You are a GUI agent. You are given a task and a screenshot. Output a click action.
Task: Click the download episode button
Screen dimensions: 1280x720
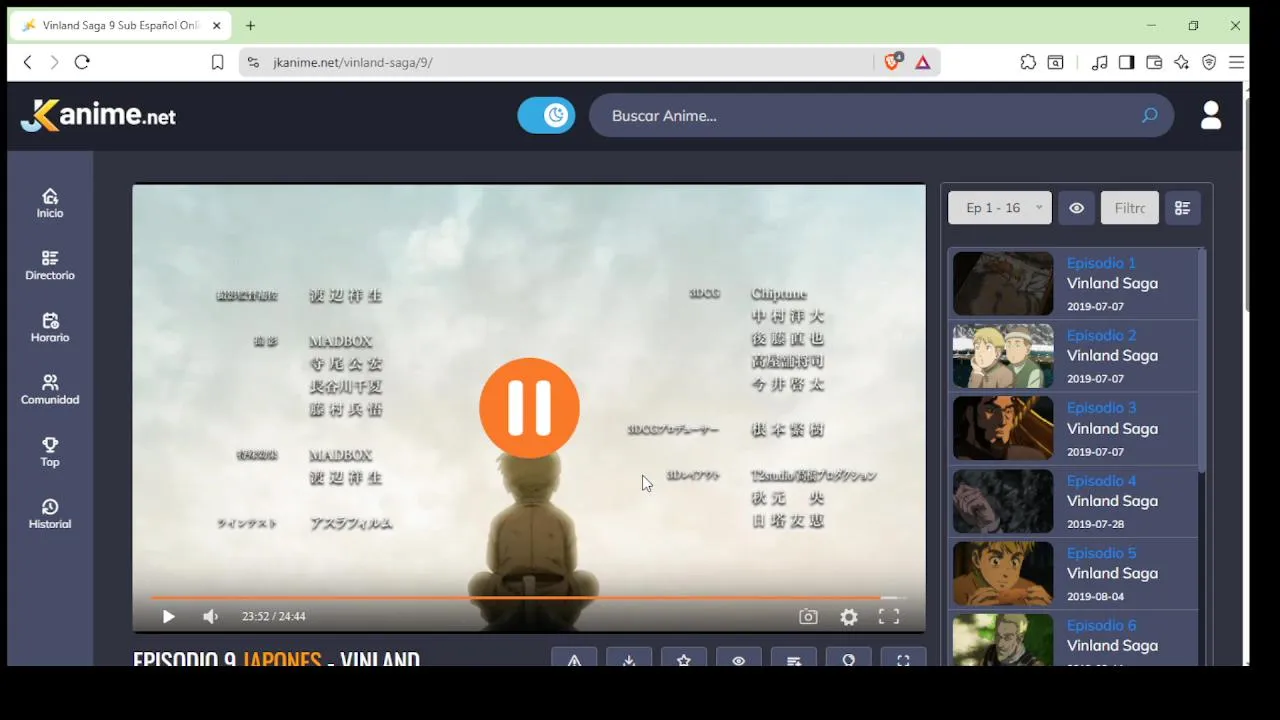pos(629,658)
